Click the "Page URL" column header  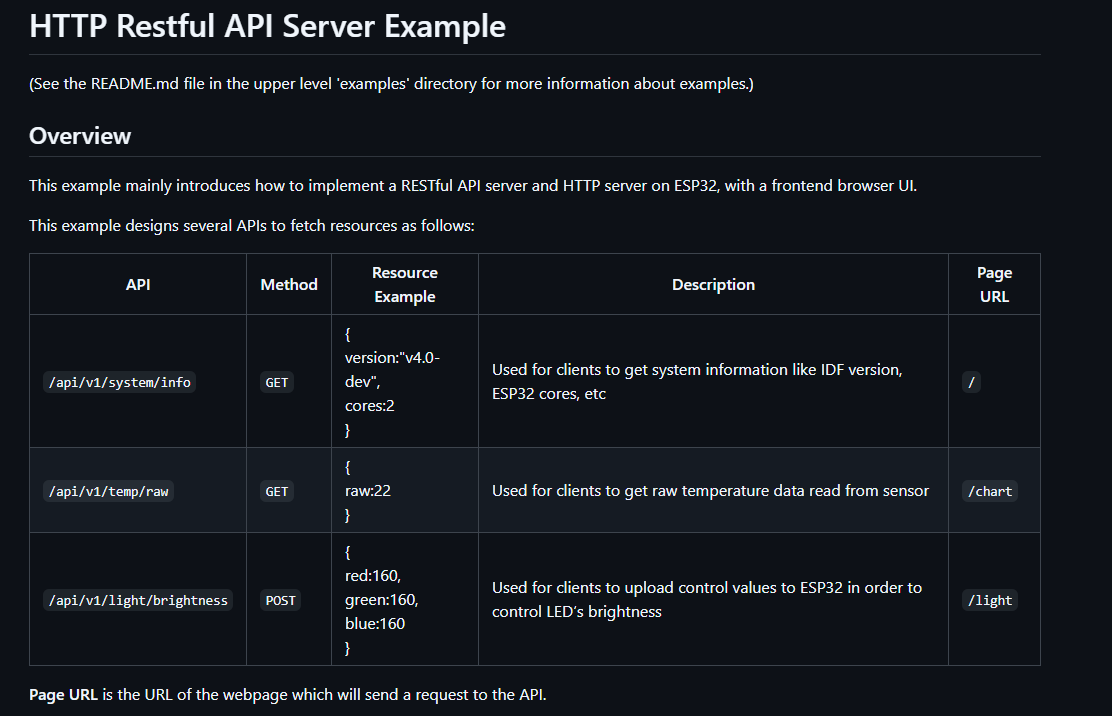[x=994, y=285]
